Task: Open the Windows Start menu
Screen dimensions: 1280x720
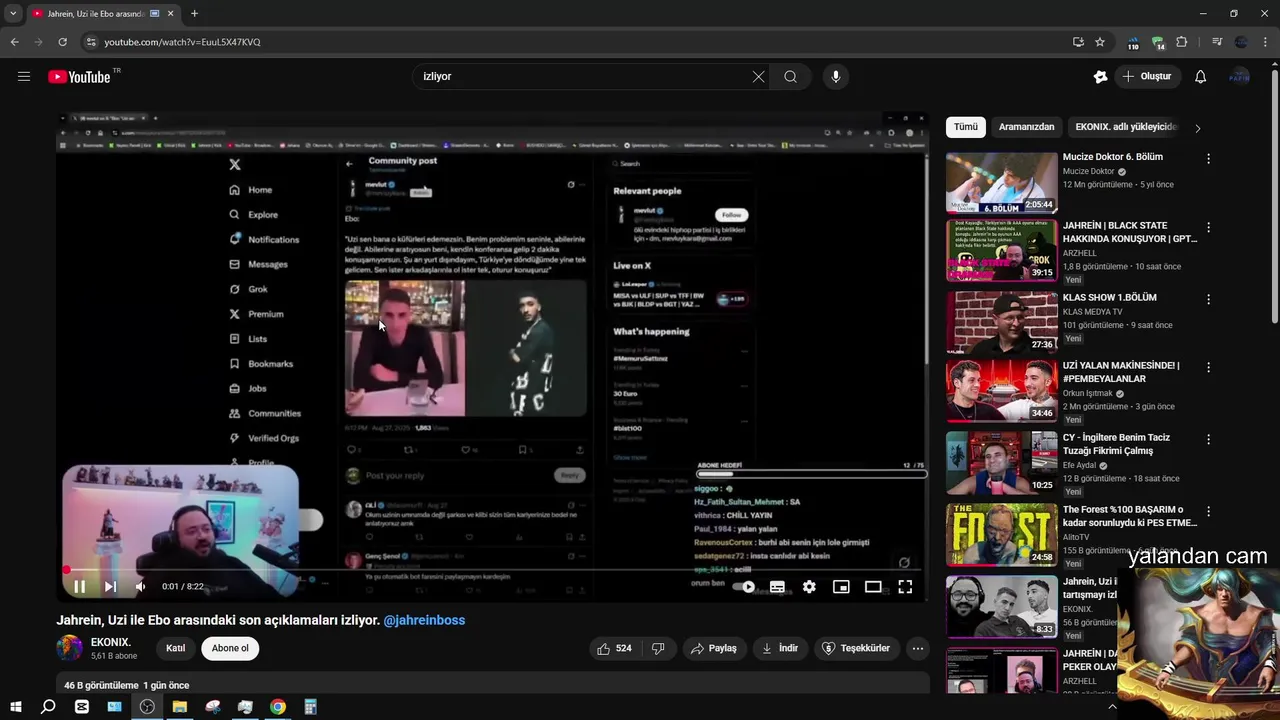Action: [x=16, y=707]
